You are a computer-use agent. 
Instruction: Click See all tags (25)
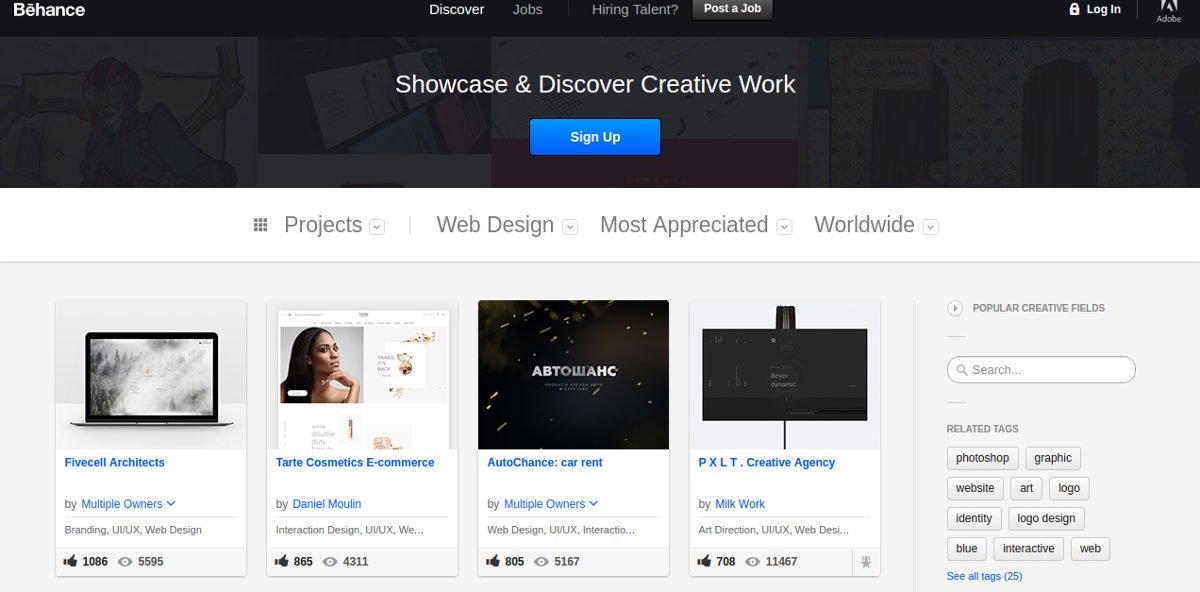[985, 576]
